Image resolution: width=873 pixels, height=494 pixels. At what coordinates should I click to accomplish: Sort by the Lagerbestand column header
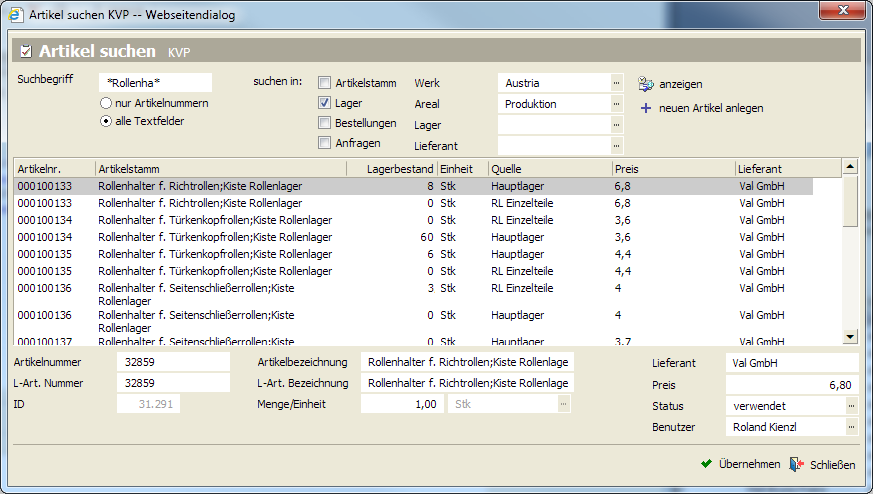coord(400,168)
